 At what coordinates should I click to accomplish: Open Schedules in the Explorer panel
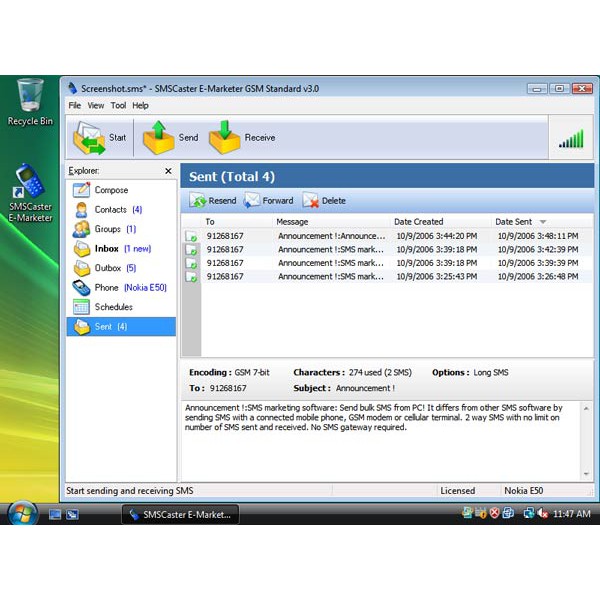[81, 307]
